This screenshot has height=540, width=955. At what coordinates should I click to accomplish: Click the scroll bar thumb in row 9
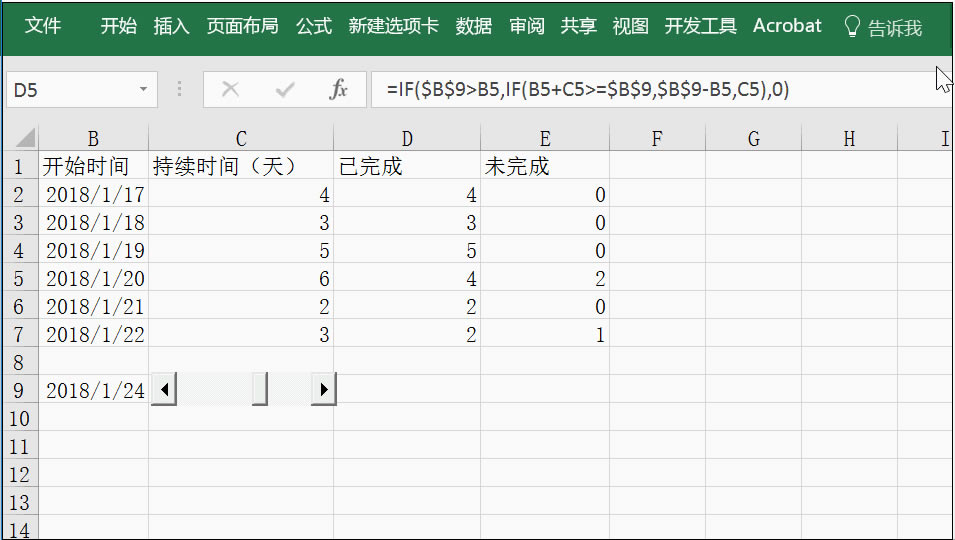click(260, 389)
